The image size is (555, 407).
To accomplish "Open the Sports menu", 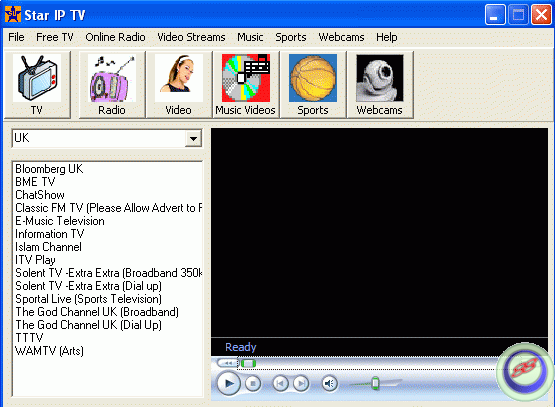I will point(291,37).
